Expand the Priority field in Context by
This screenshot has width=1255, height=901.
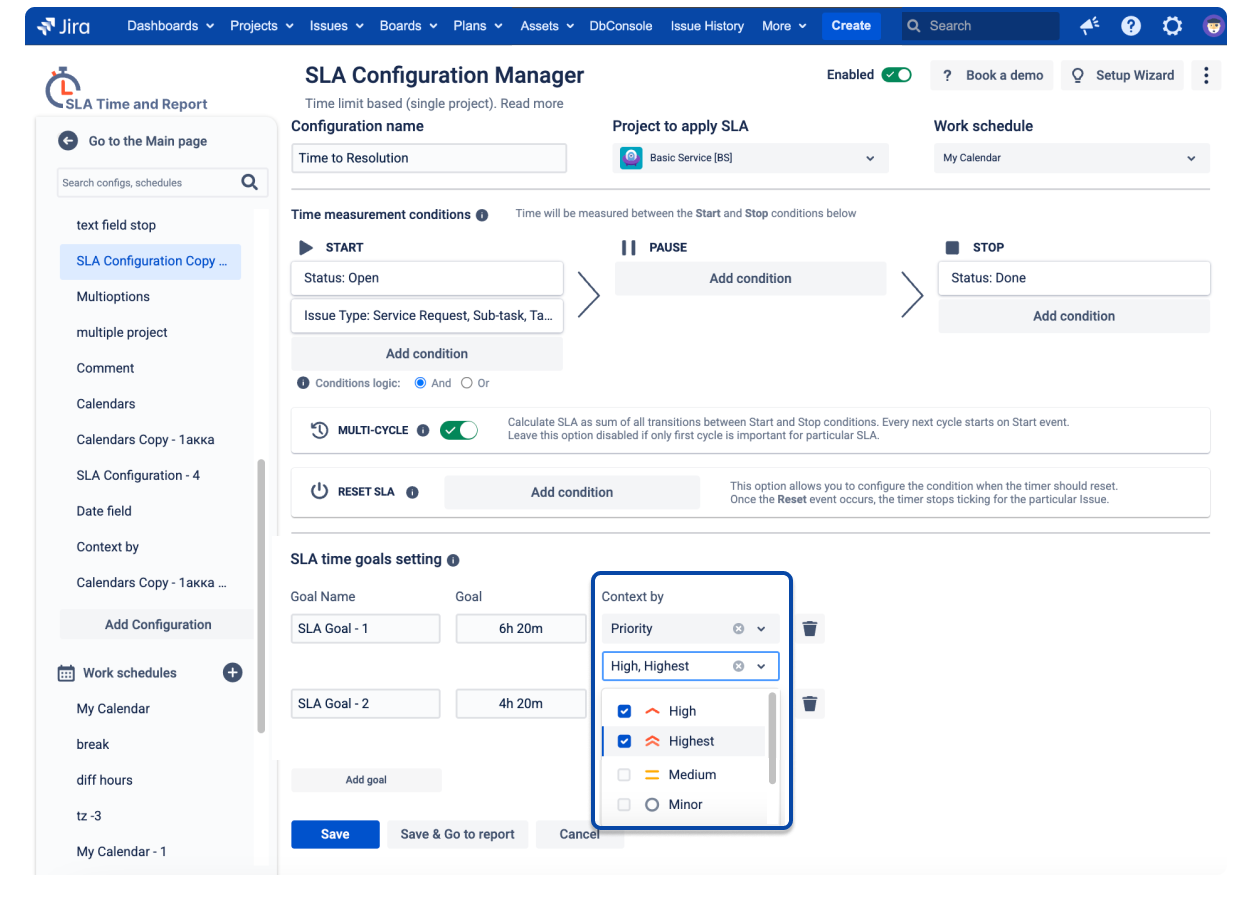click(762, 629)
